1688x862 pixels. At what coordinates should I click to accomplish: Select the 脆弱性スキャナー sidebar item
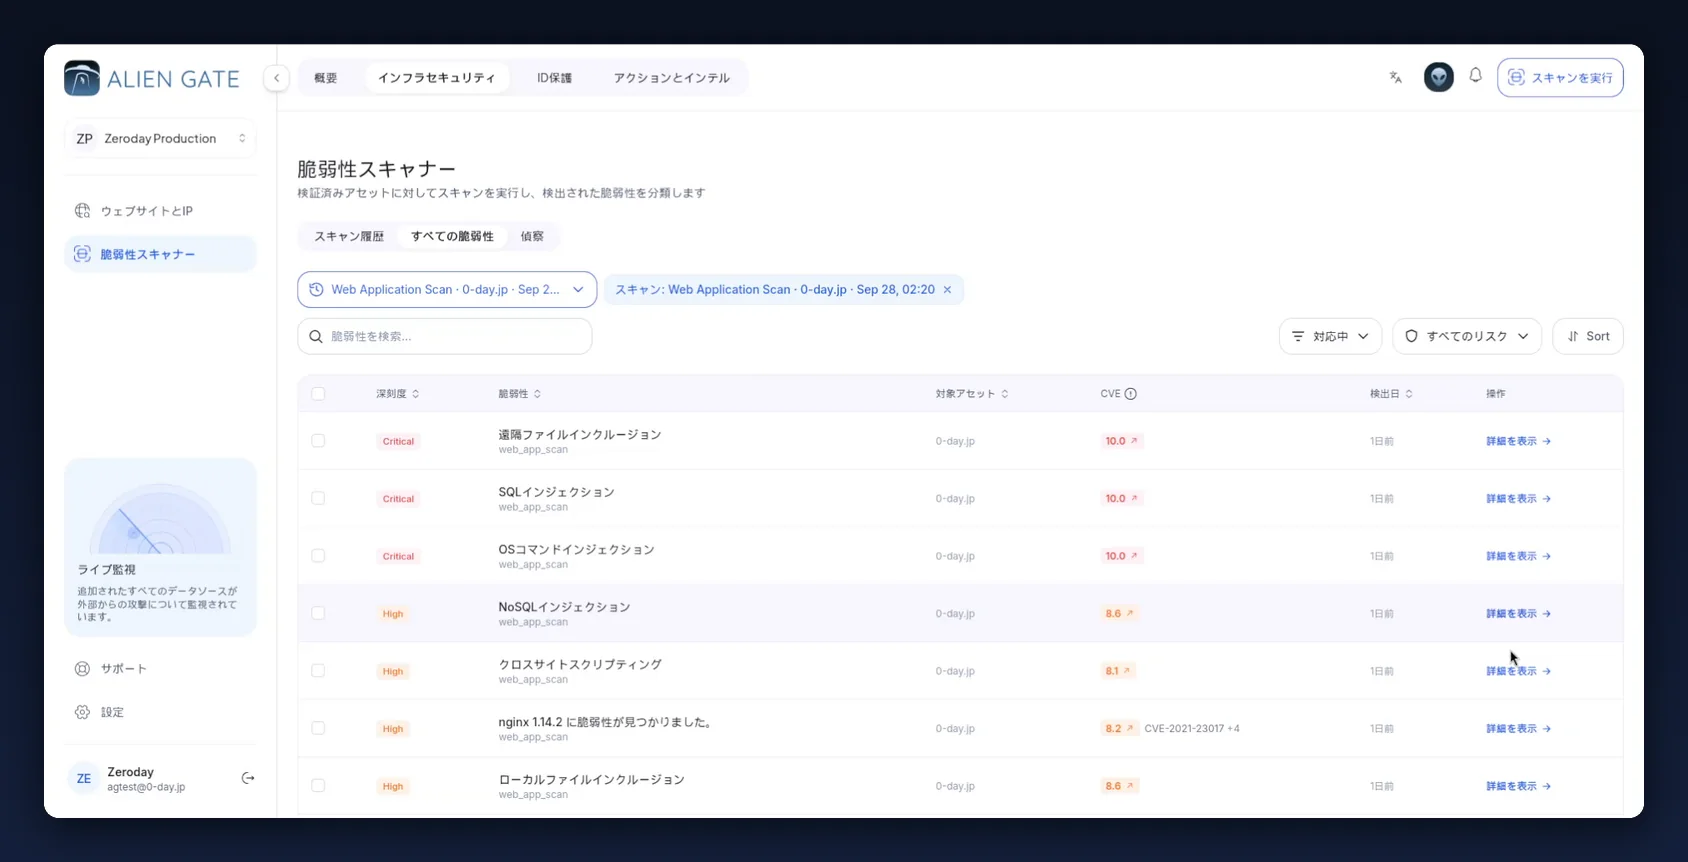point(160,254)
